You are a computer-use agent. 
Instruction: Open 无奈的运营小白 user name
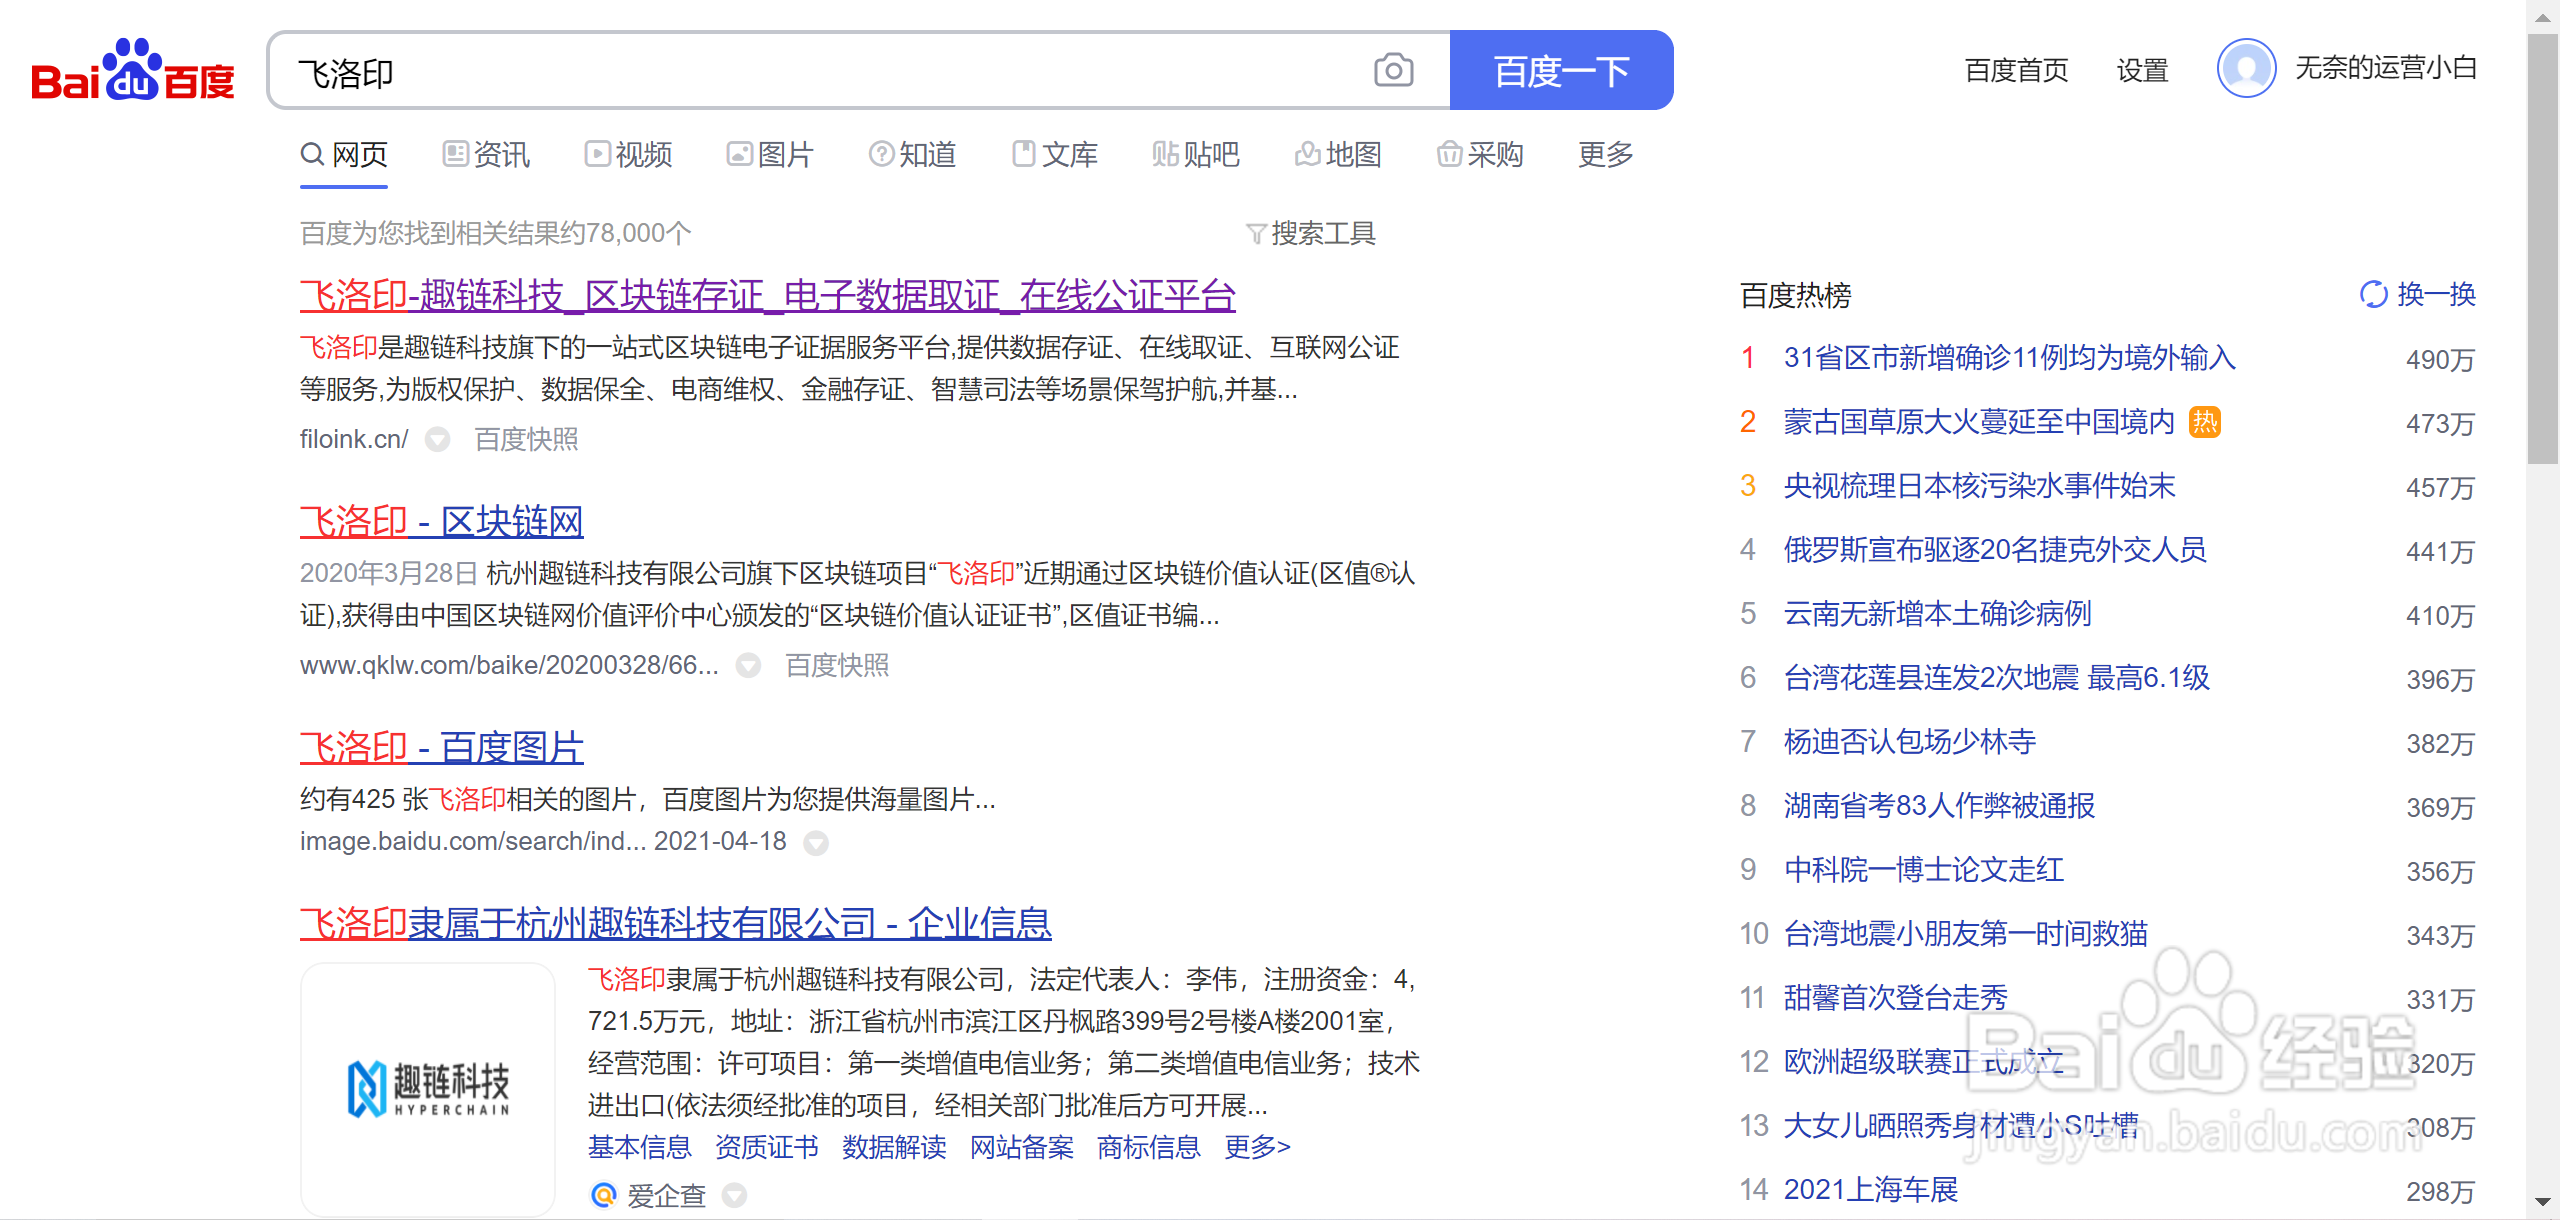click(x=2385, y=67)
